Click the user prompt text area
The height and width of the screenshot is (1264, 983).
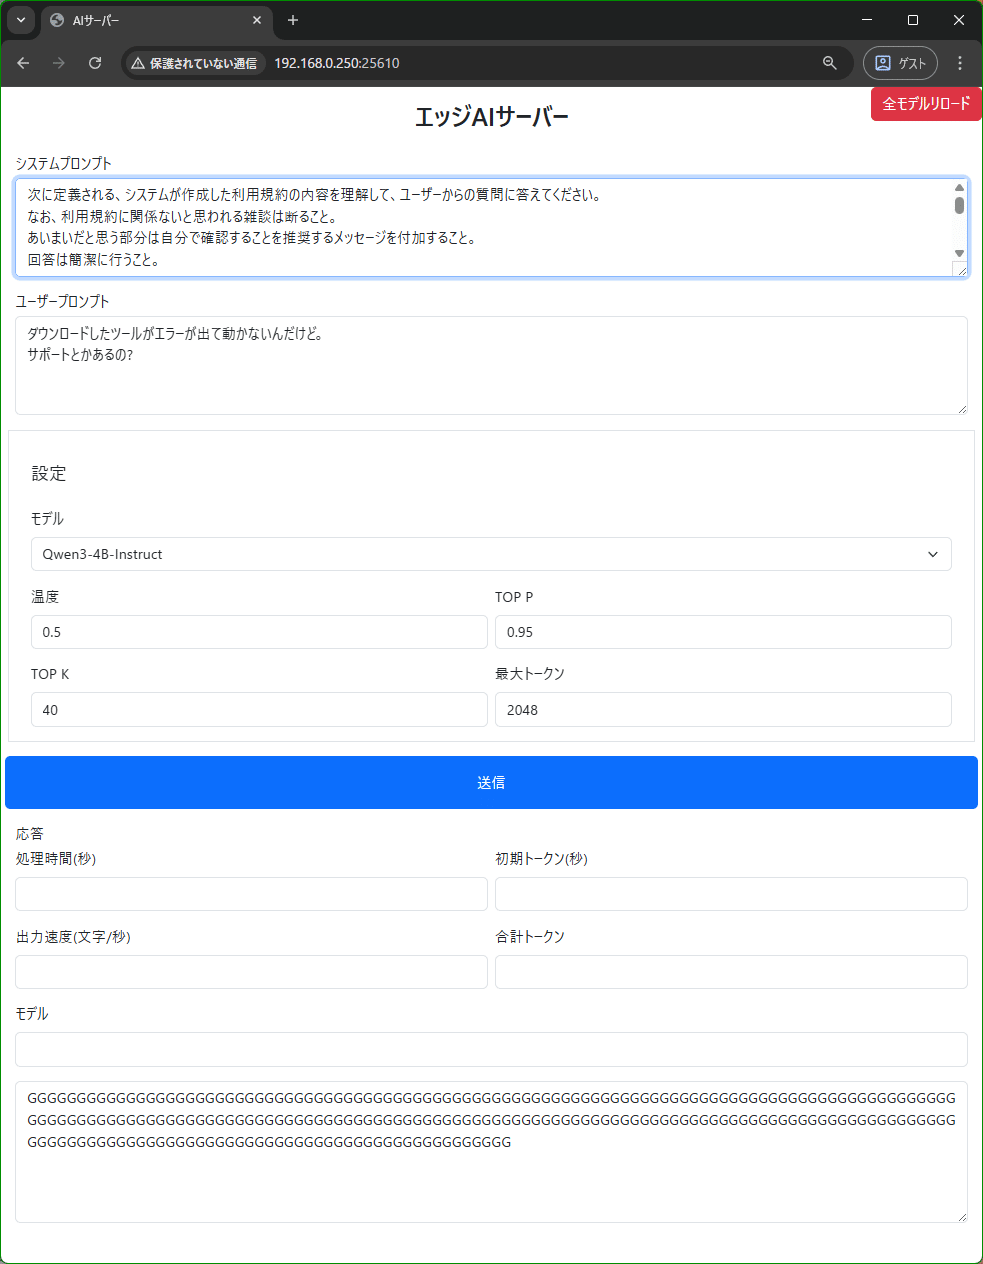tap(491, 365)
